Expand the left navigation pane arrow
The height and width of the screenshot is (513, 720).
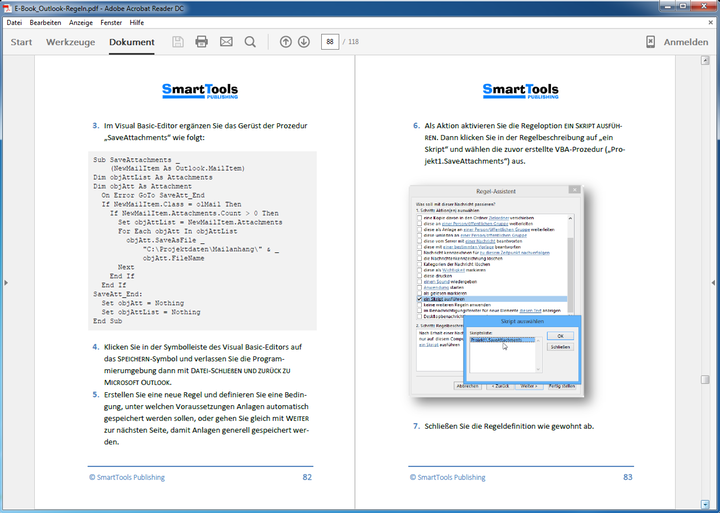click(x=6, y=282)
